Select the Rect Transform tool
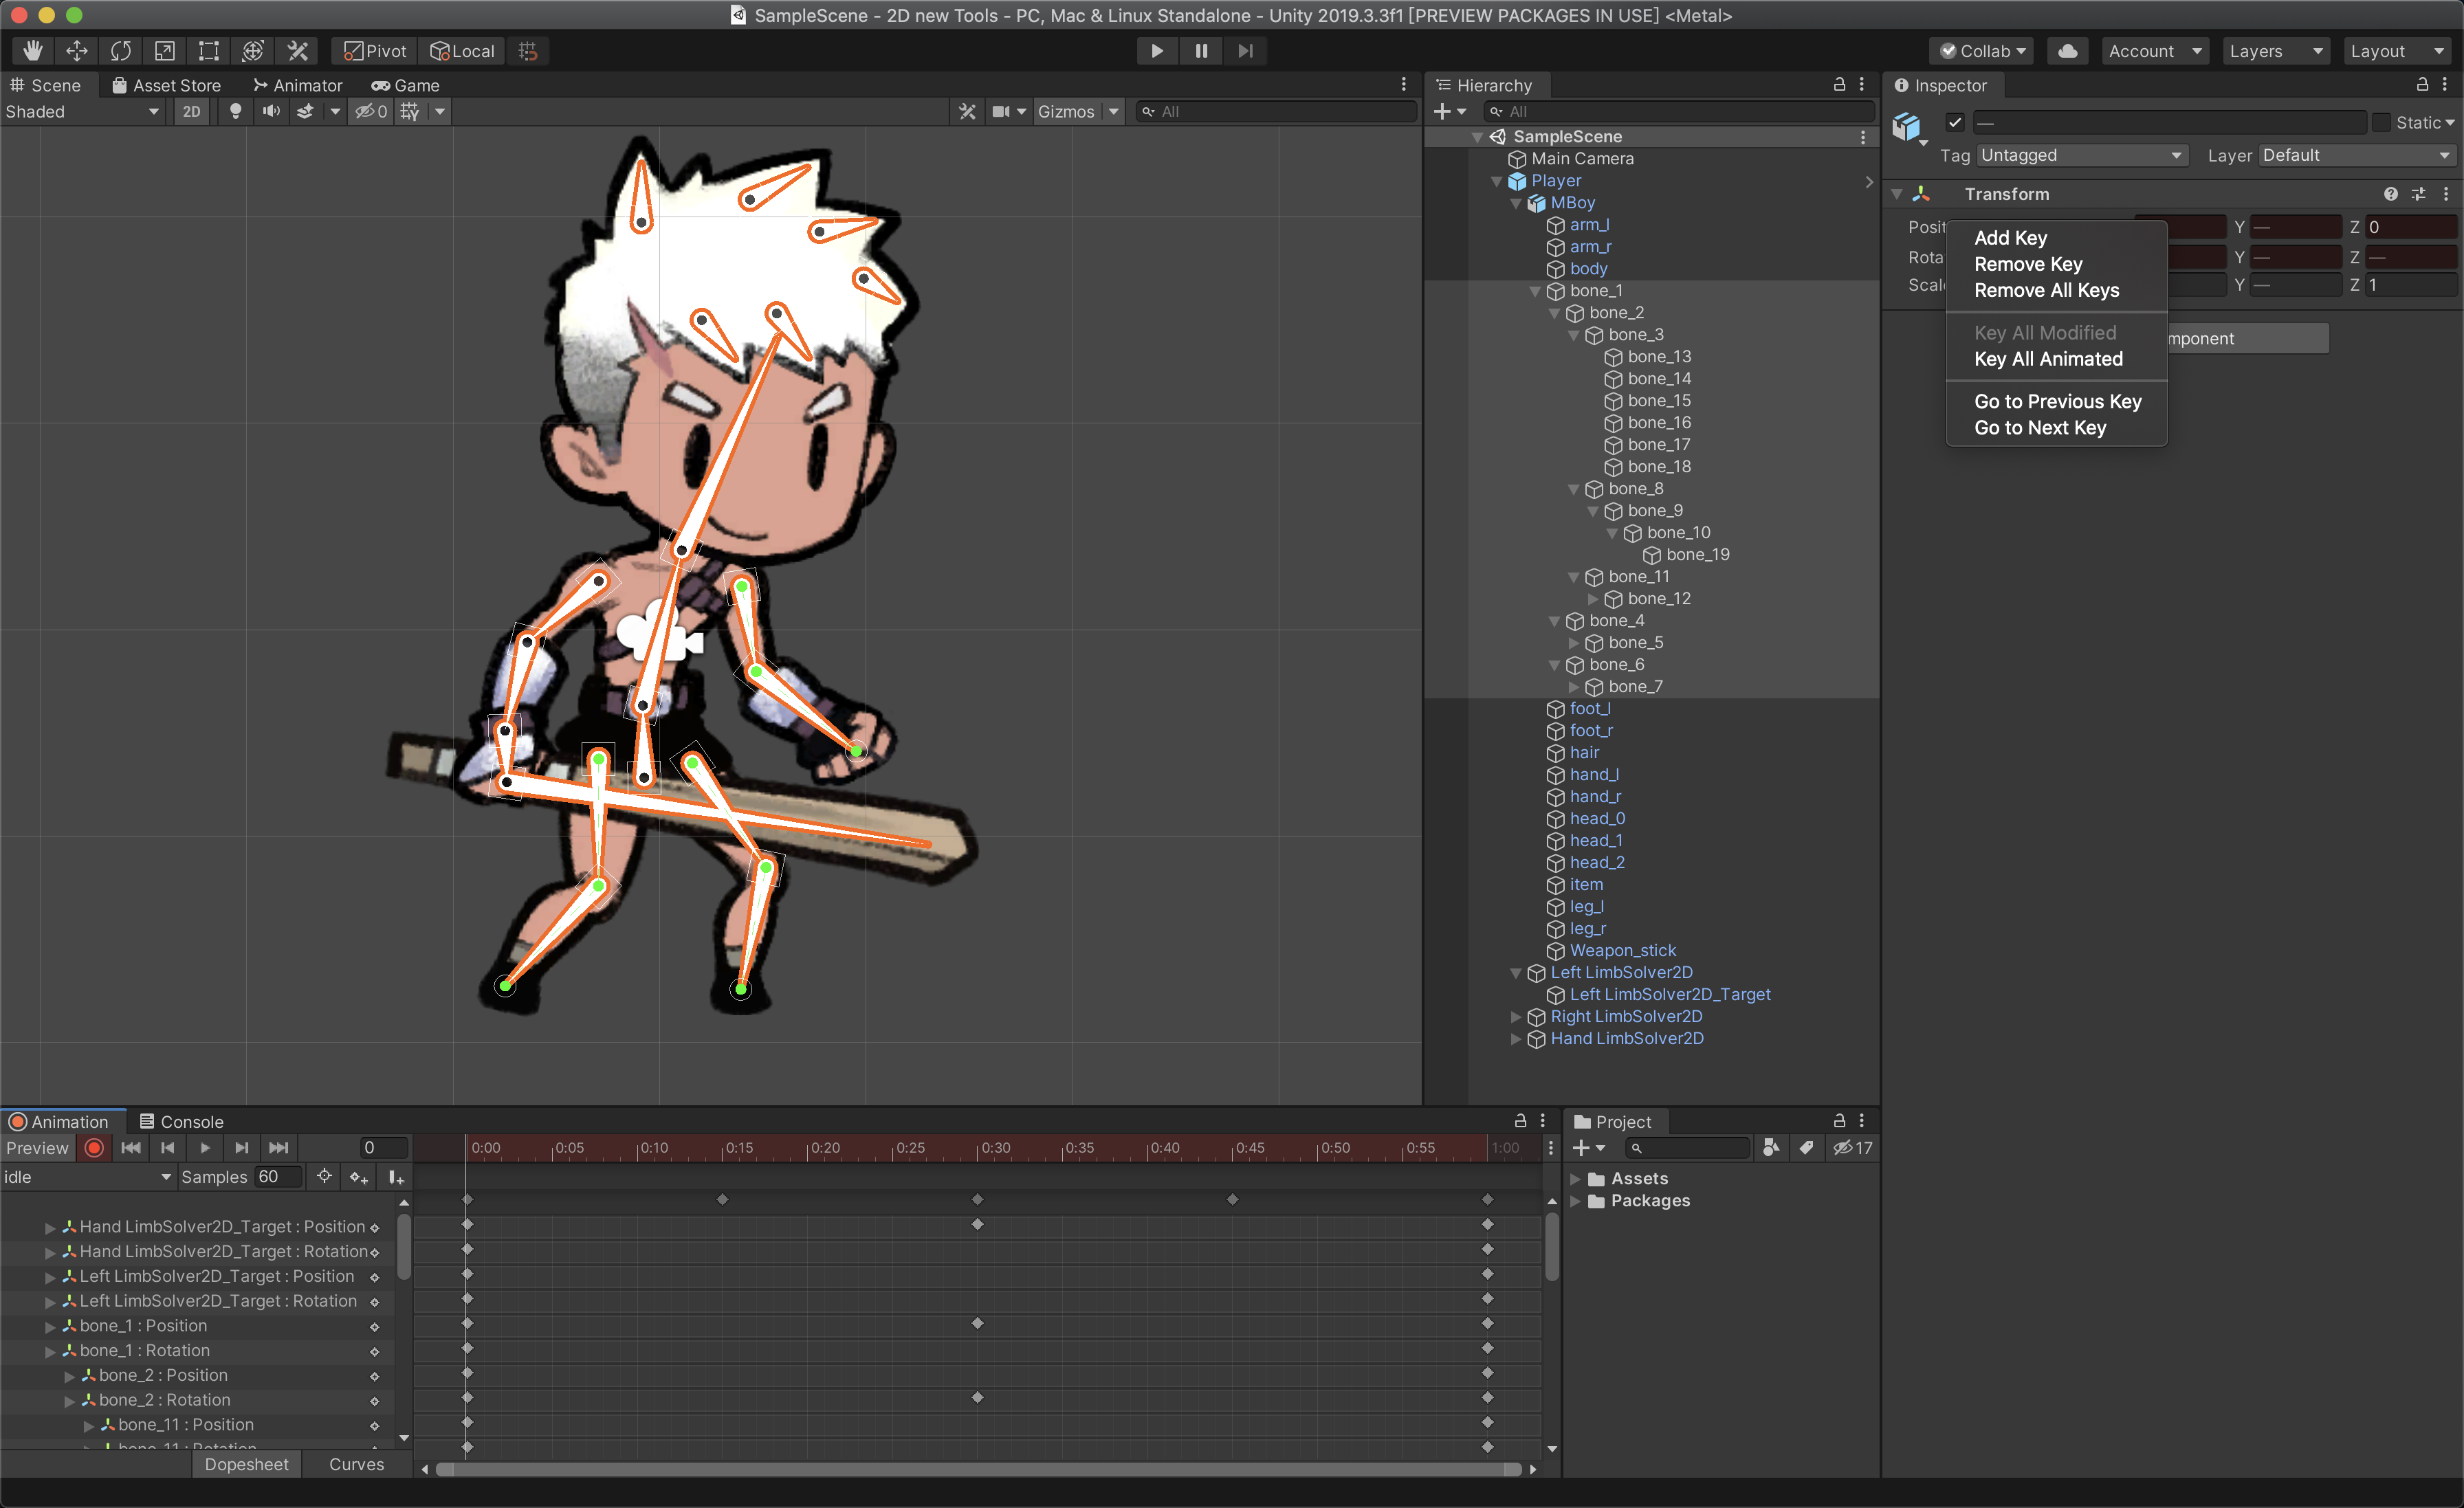The width and height of the screenshot is (2464, 1508). [208, 50]
